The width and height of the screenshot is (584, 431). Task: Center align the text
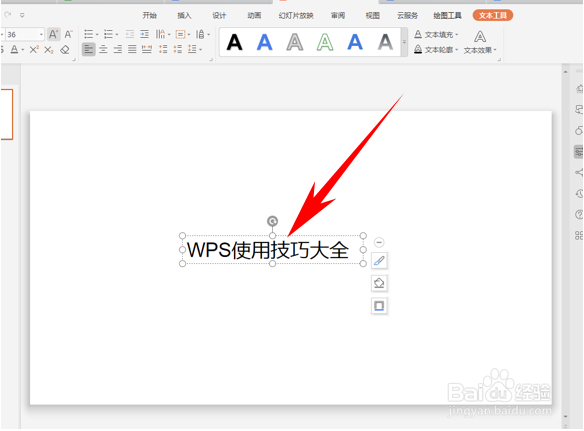pos(103,50)
